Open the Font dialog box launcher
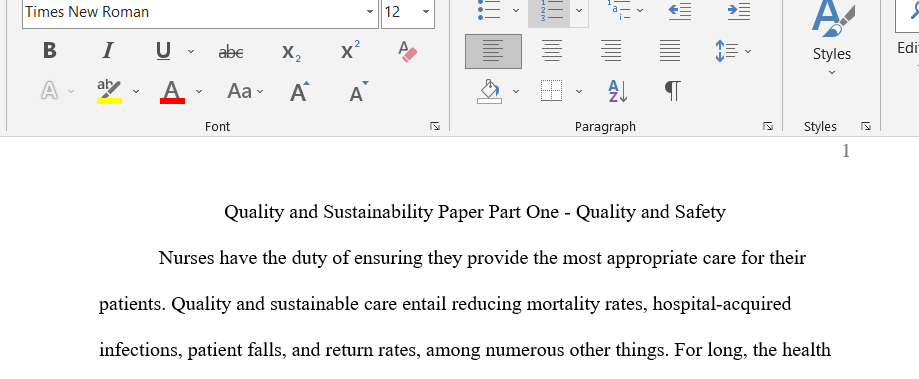This screenshot has width=919, height=379. coord(435,126)
